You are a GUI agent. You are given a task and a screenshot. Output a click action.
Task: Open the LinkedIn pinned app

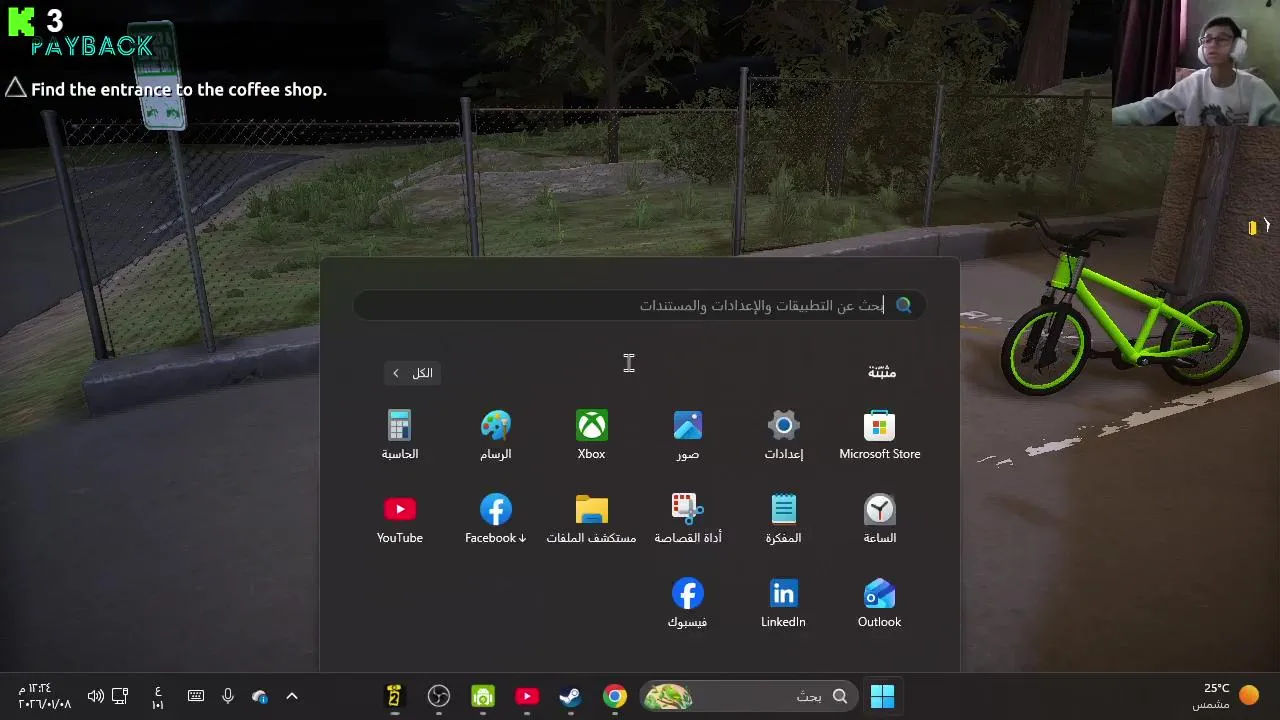click(x=783, y=603)
